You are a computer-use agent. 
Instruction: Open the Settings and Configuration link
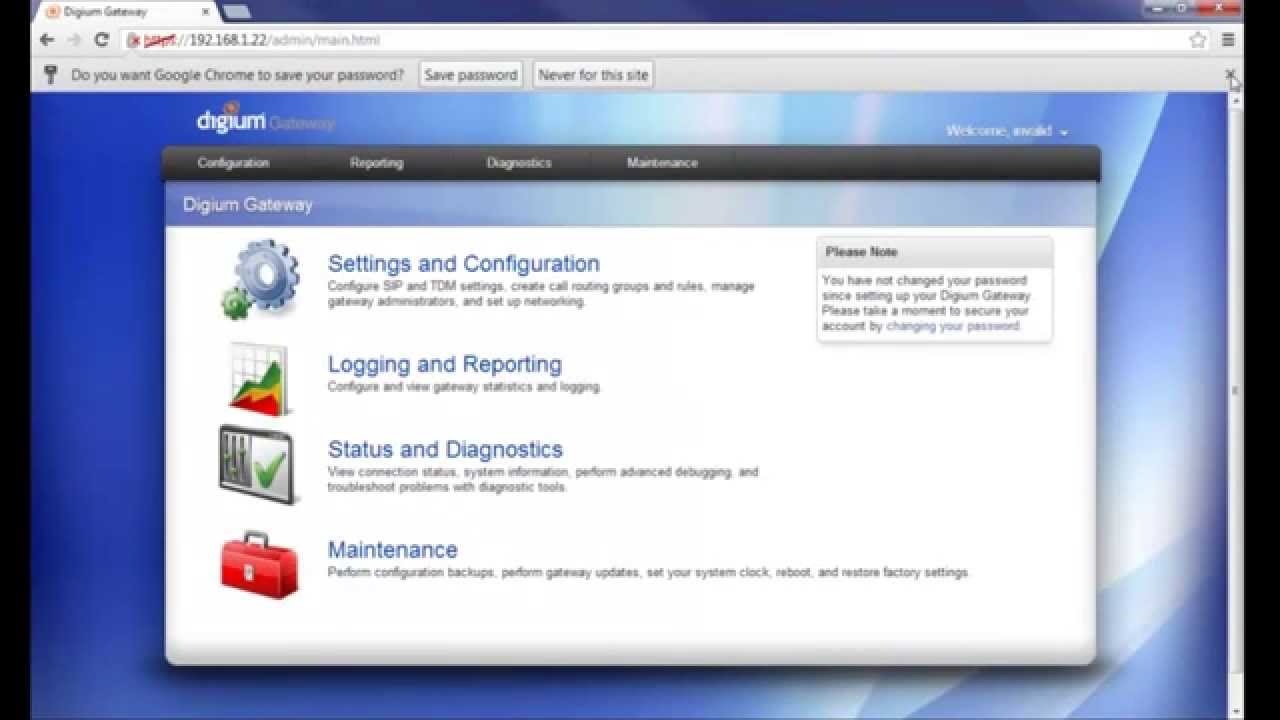464,264
